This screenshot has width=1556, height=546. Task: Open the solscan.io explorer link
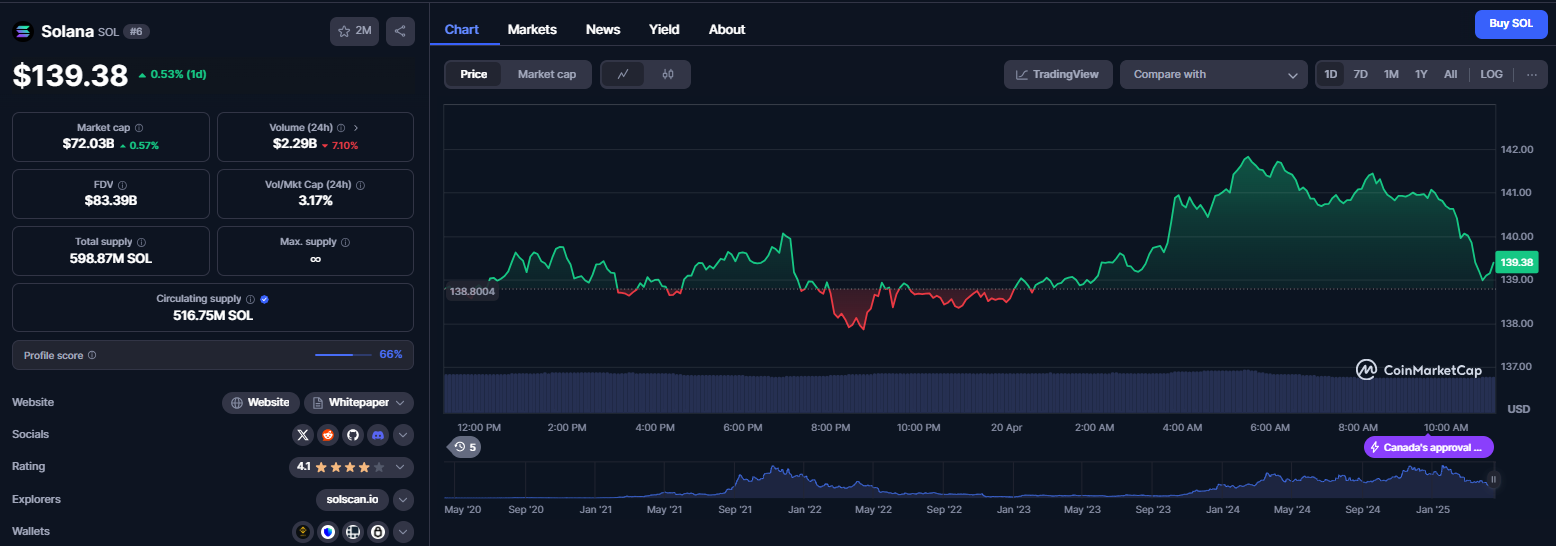pos(352,499)
